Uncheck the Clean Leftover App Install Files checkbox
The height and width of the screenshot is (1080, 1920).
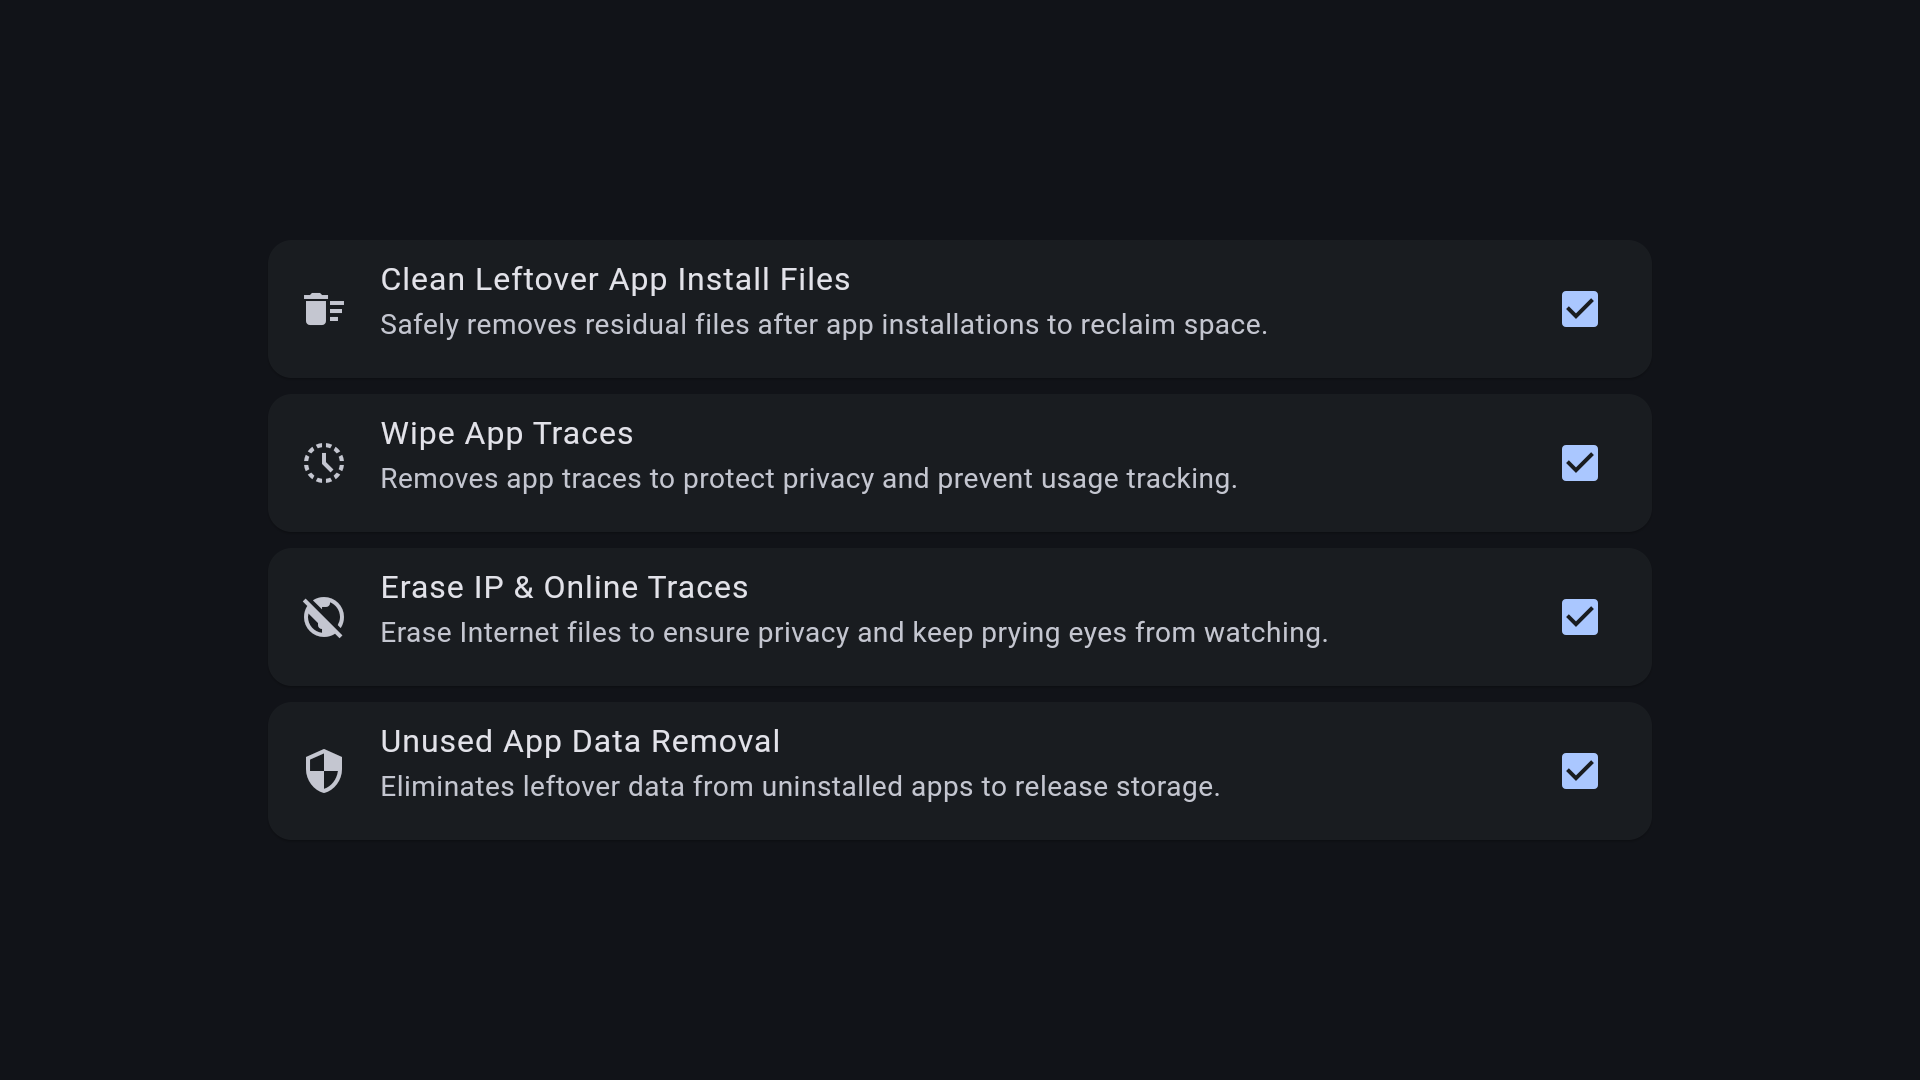point(1579,309)
